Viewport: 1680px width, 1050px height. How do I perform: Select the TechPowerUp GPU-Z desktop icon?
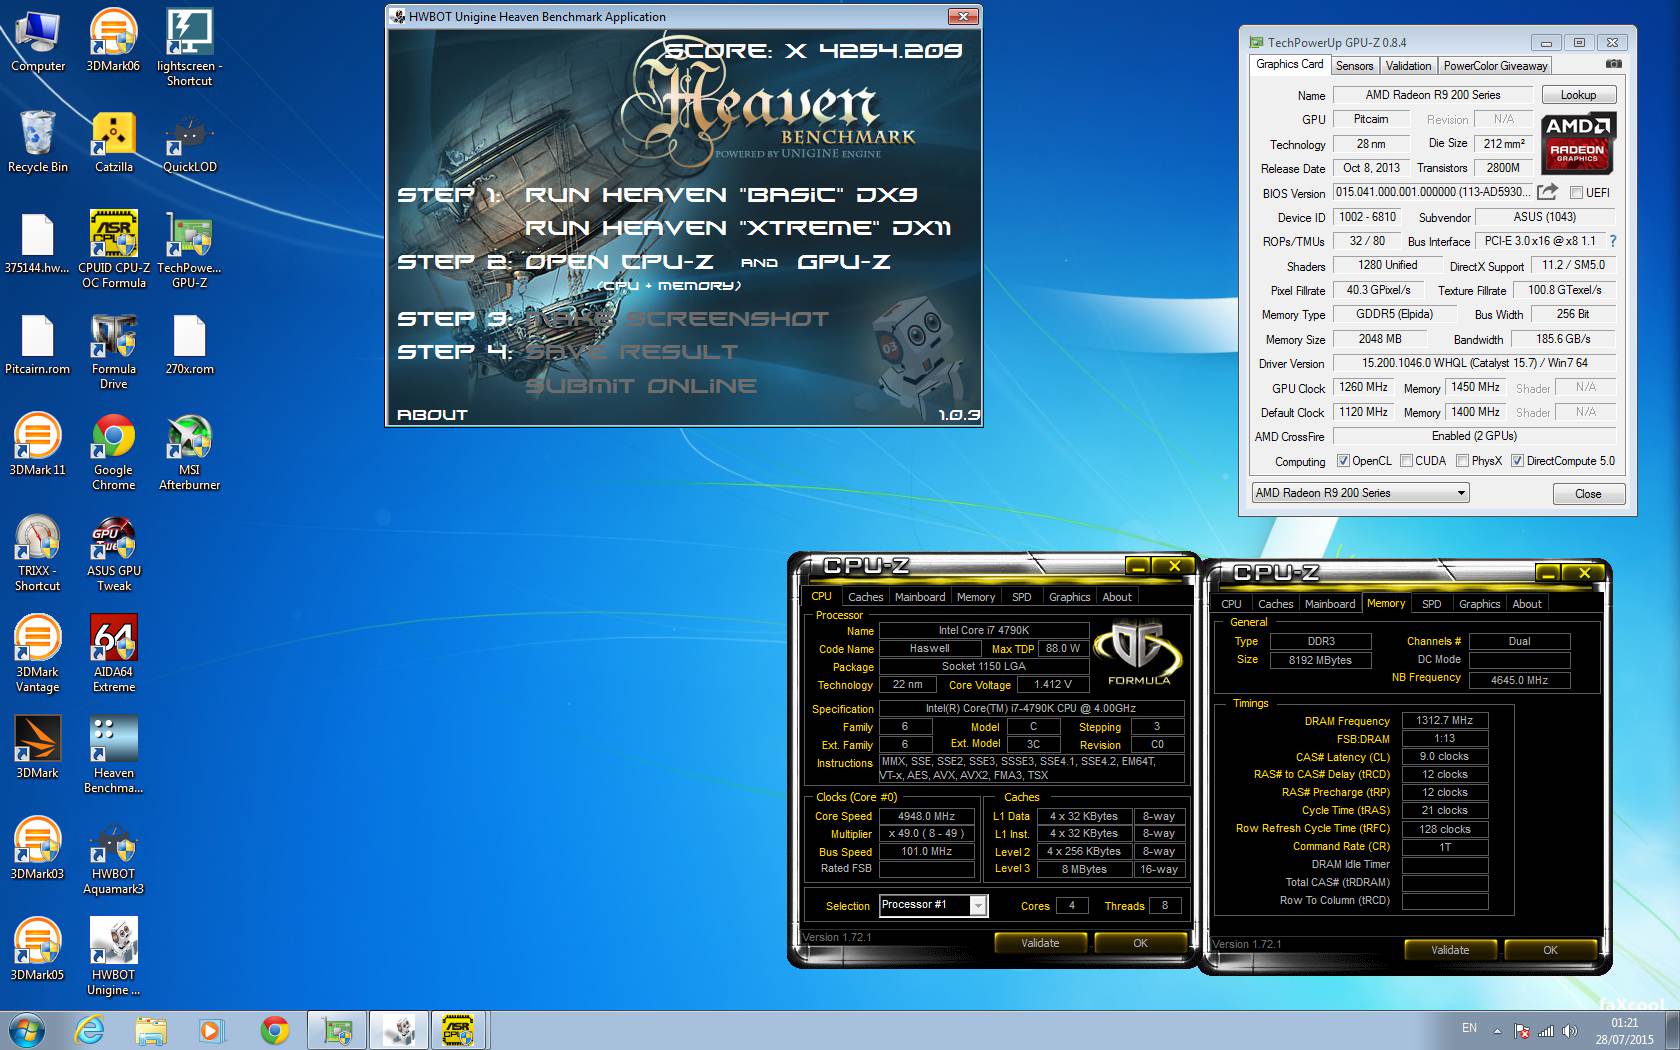pyautogui.click(x=189, y=250)
